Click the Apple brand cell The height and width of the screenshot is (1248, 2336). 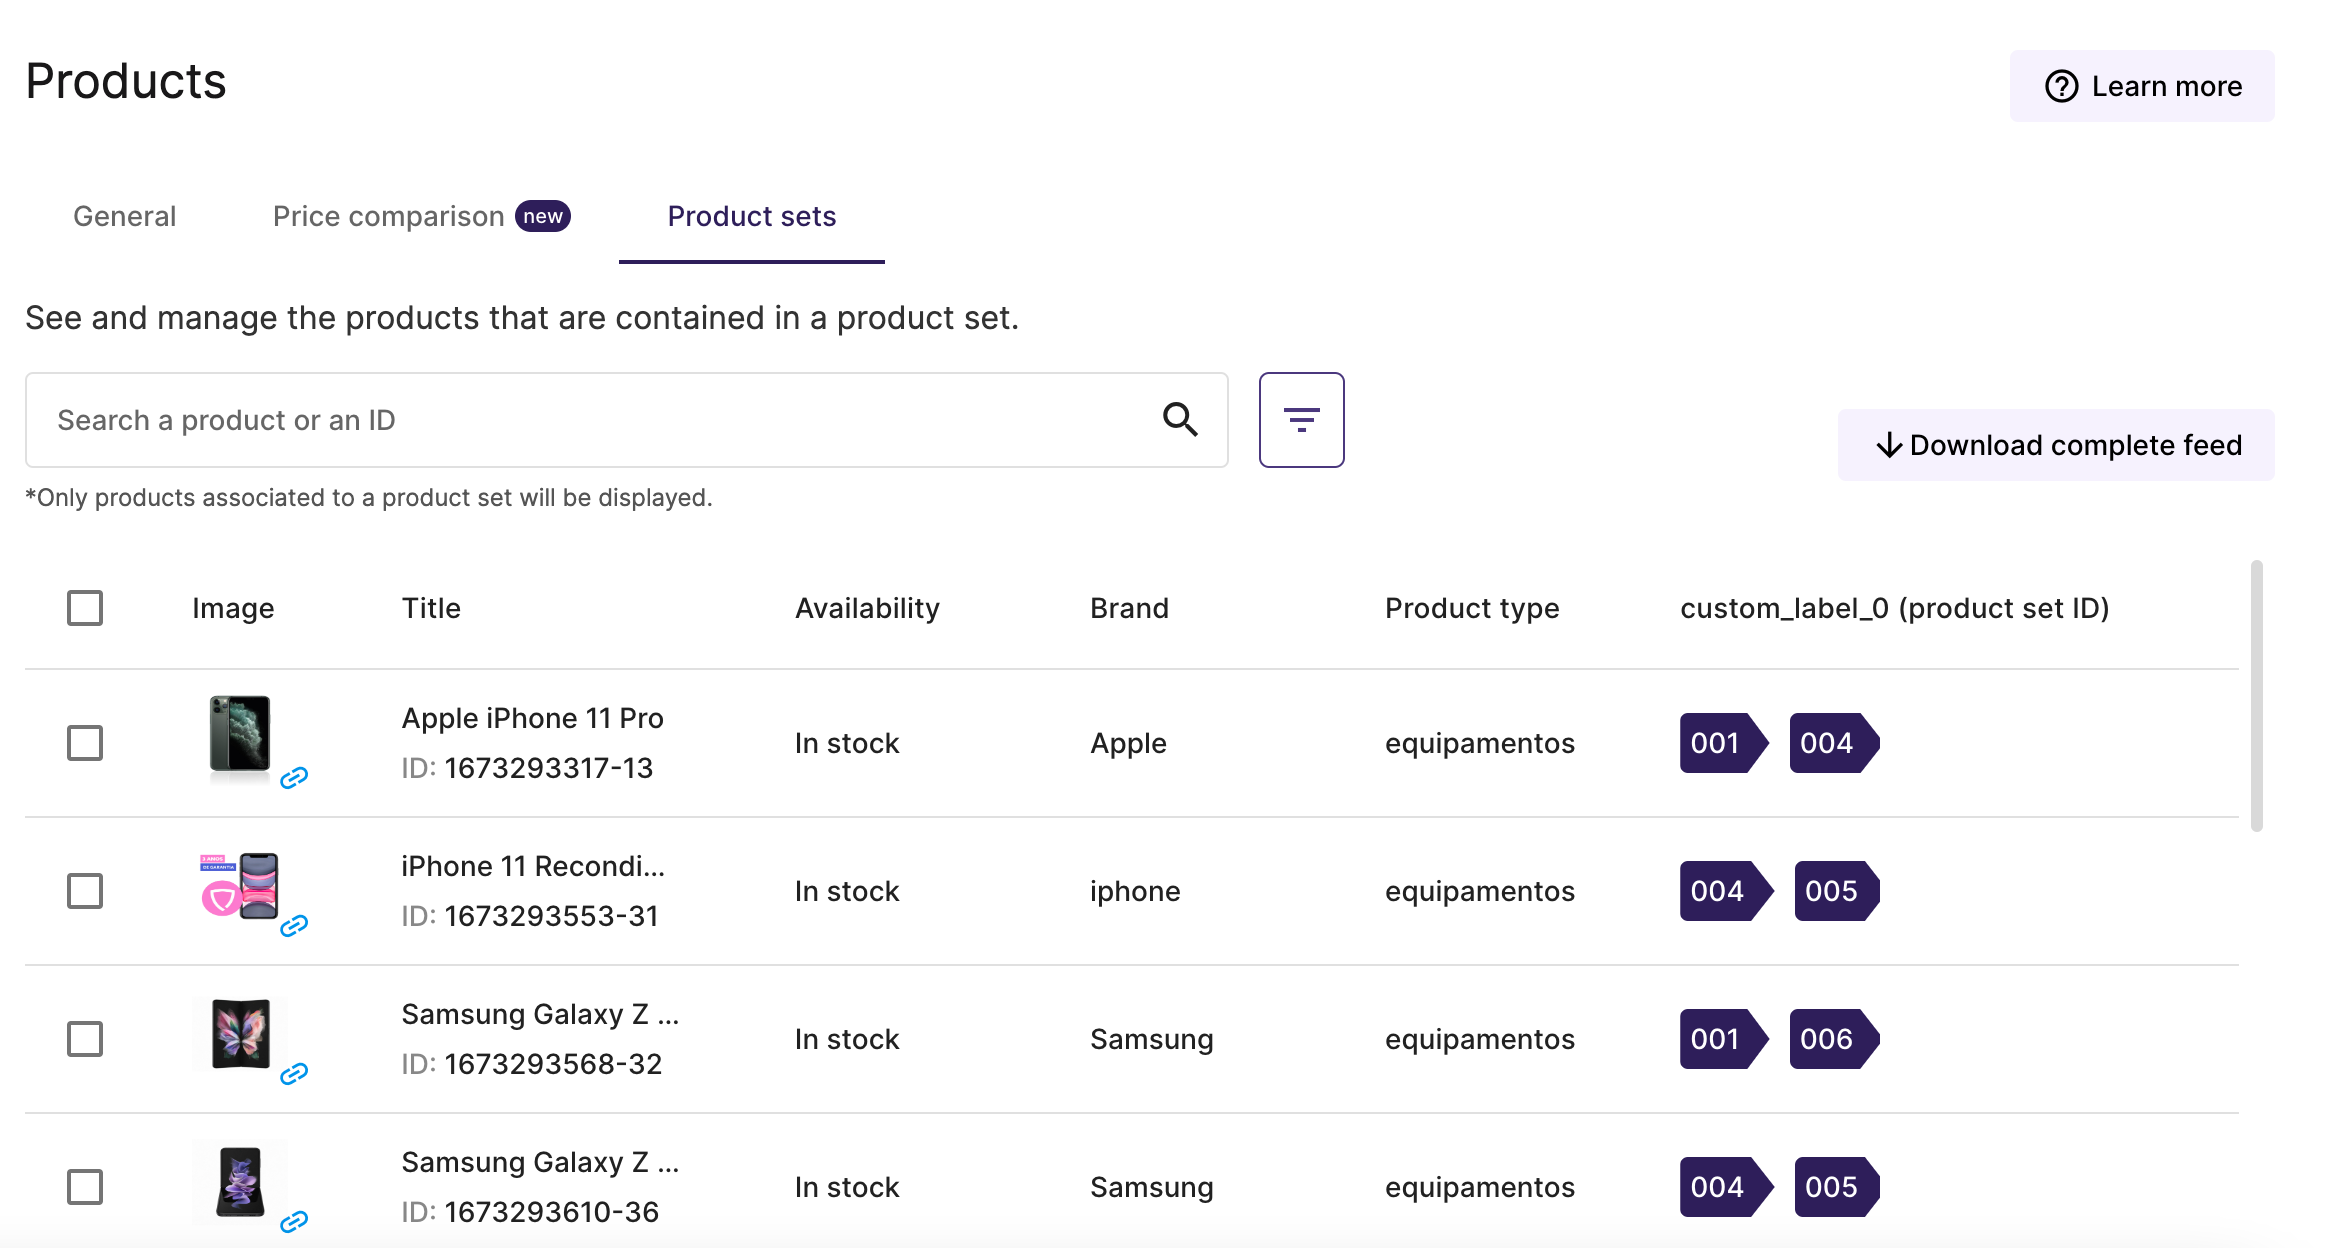[x=1128, y=743]
